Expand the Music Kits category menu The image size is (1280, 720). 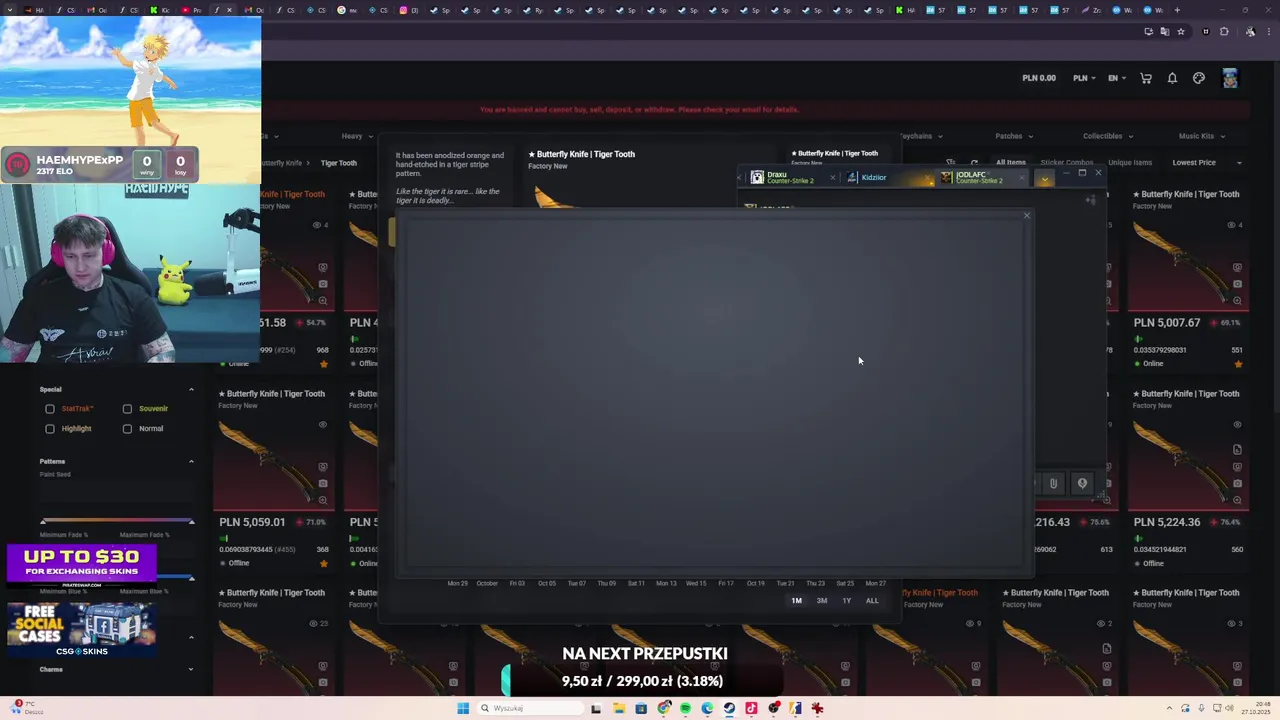coord(1201,136)
